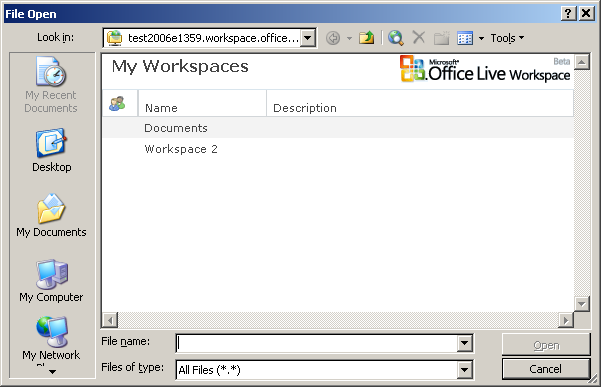Click the Views grid icon
The width and height of the screenshot is (601, 387).
coord(465,38)
